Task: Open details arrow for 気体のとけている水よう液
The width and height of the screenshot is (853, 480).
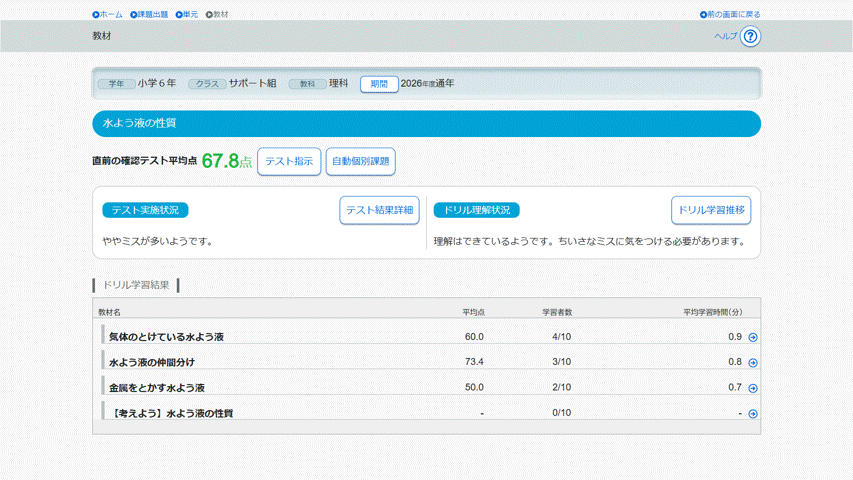Action: point(753,337)
